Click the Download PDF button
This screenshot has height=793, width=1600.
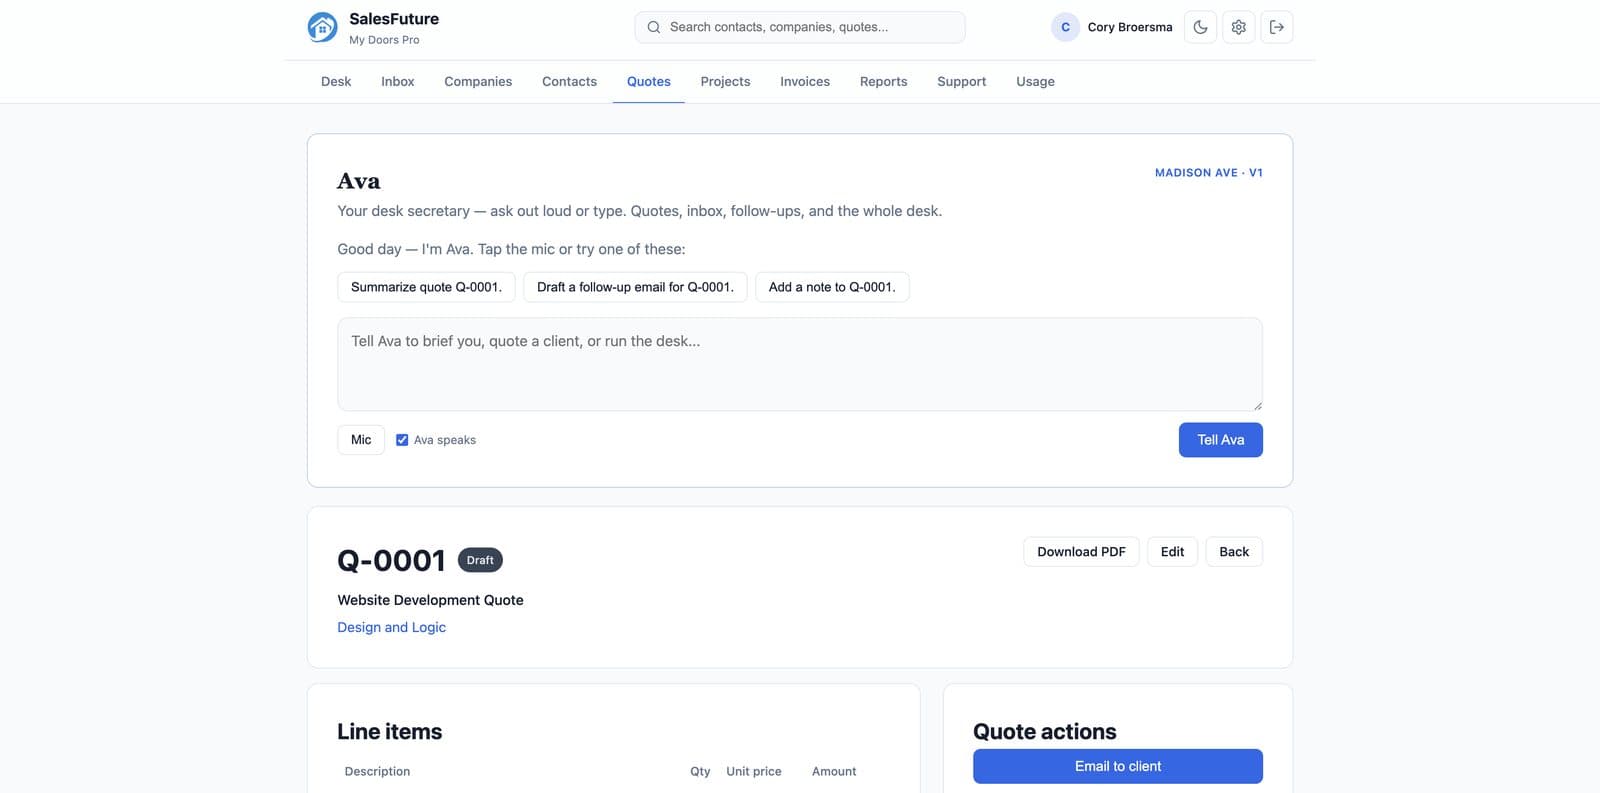point(1081,552)
